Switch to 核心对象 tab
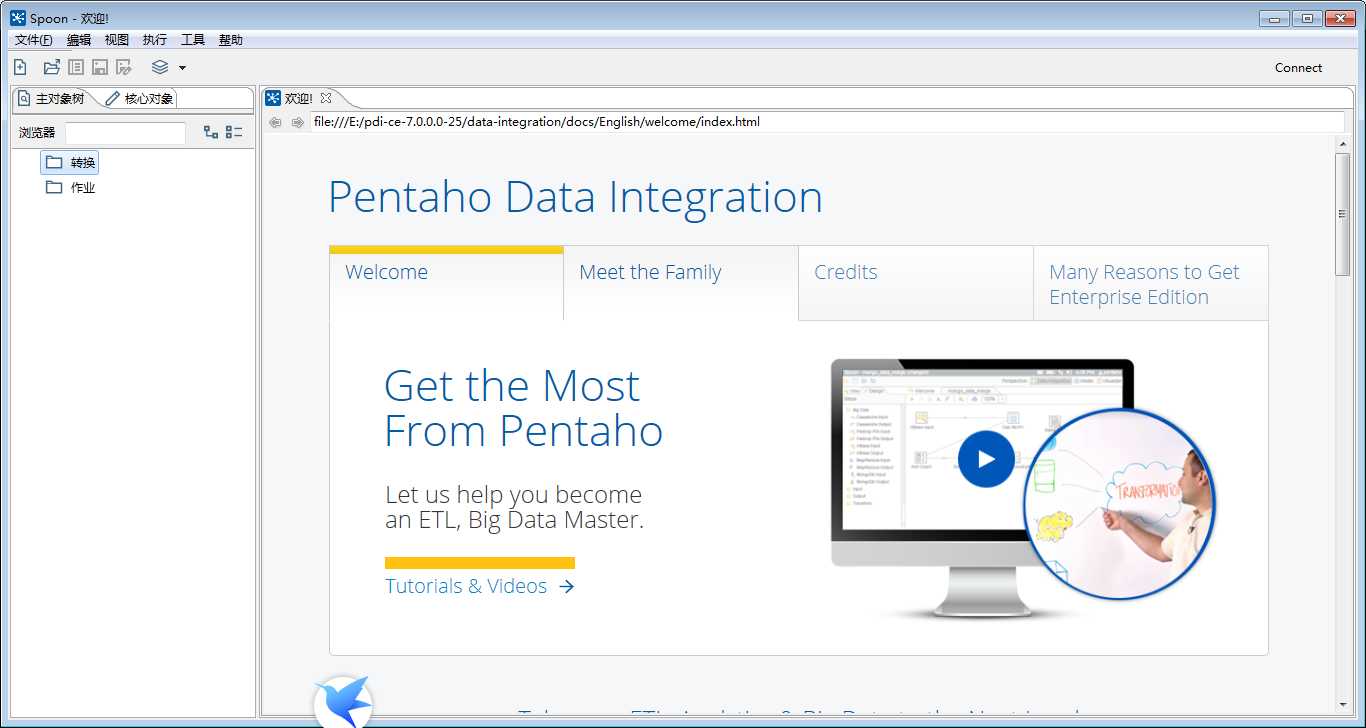 click(x=140, y=99)
